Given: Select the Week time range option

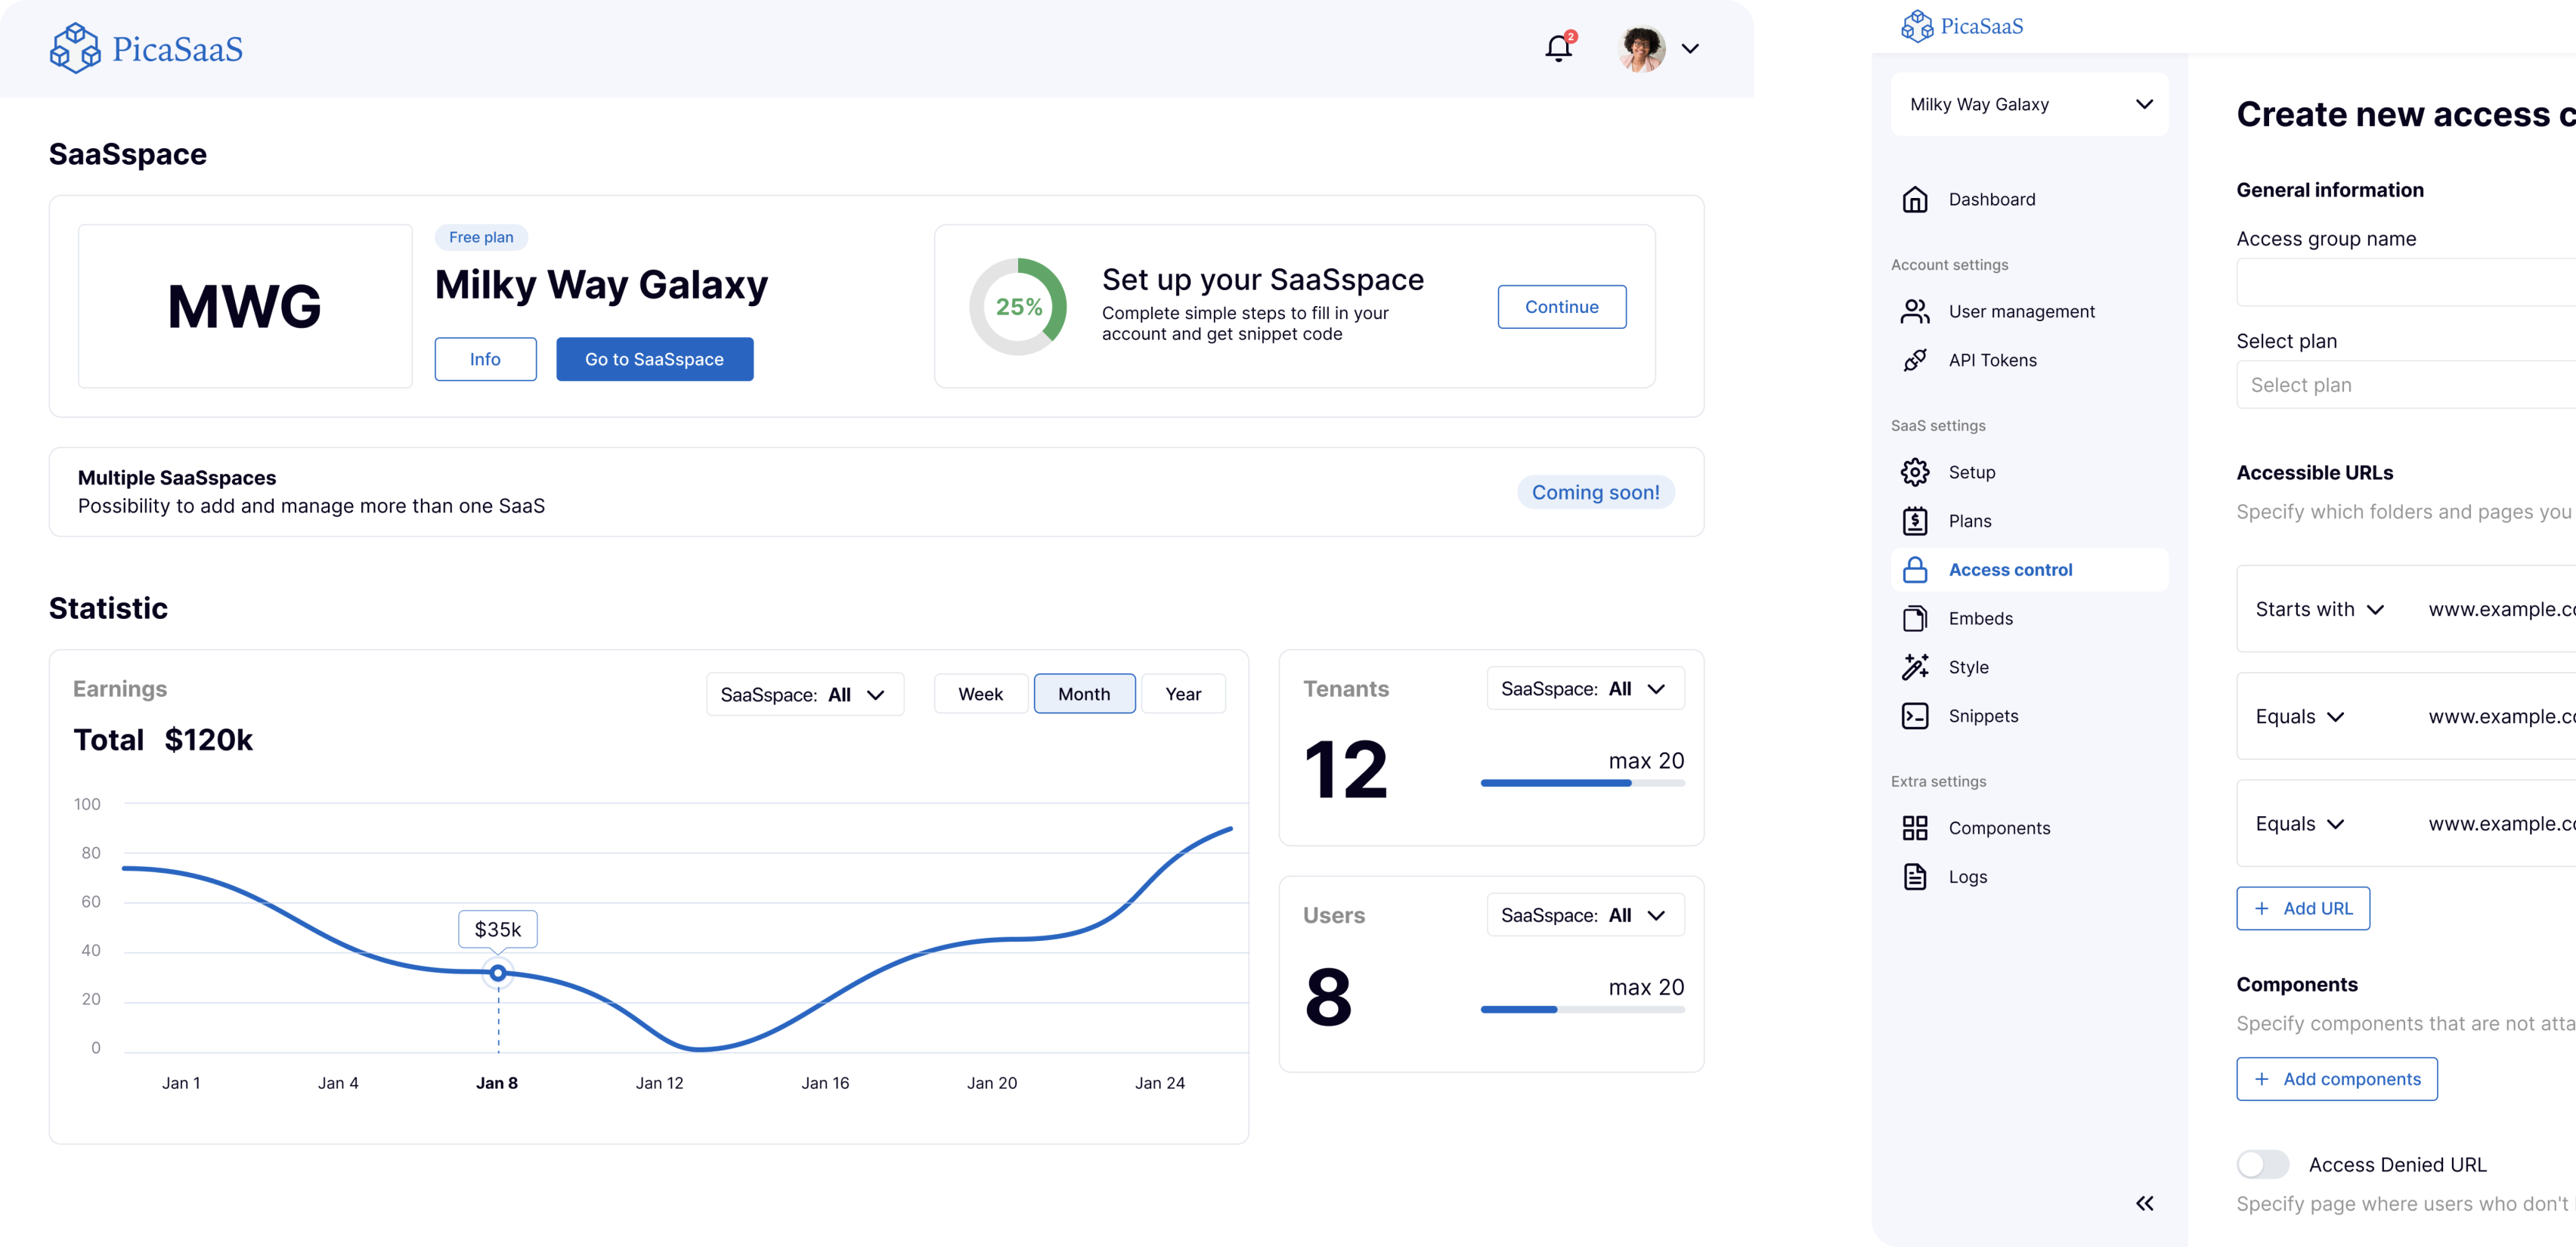Looking at the screenshot, I should pos(980,694).
